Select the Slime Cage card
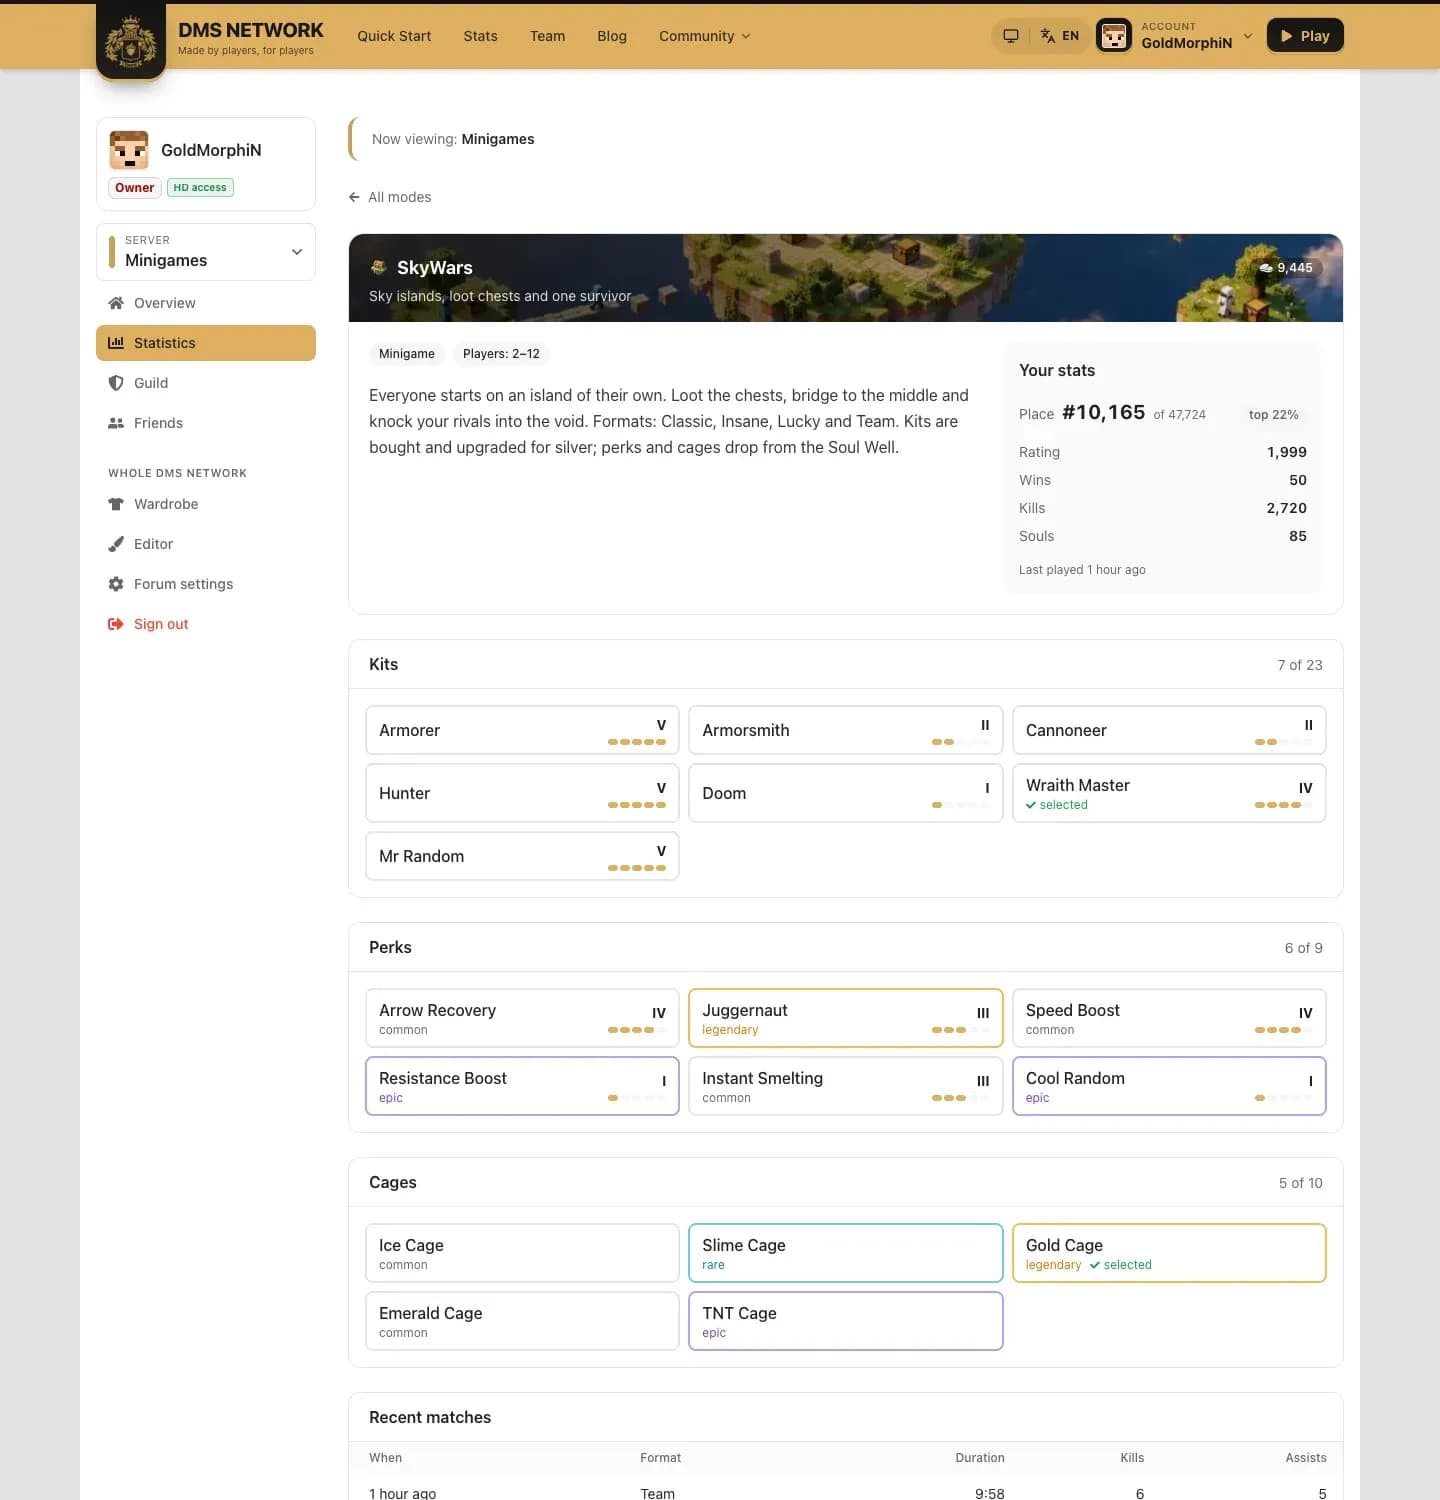 tap(845, 1253)
